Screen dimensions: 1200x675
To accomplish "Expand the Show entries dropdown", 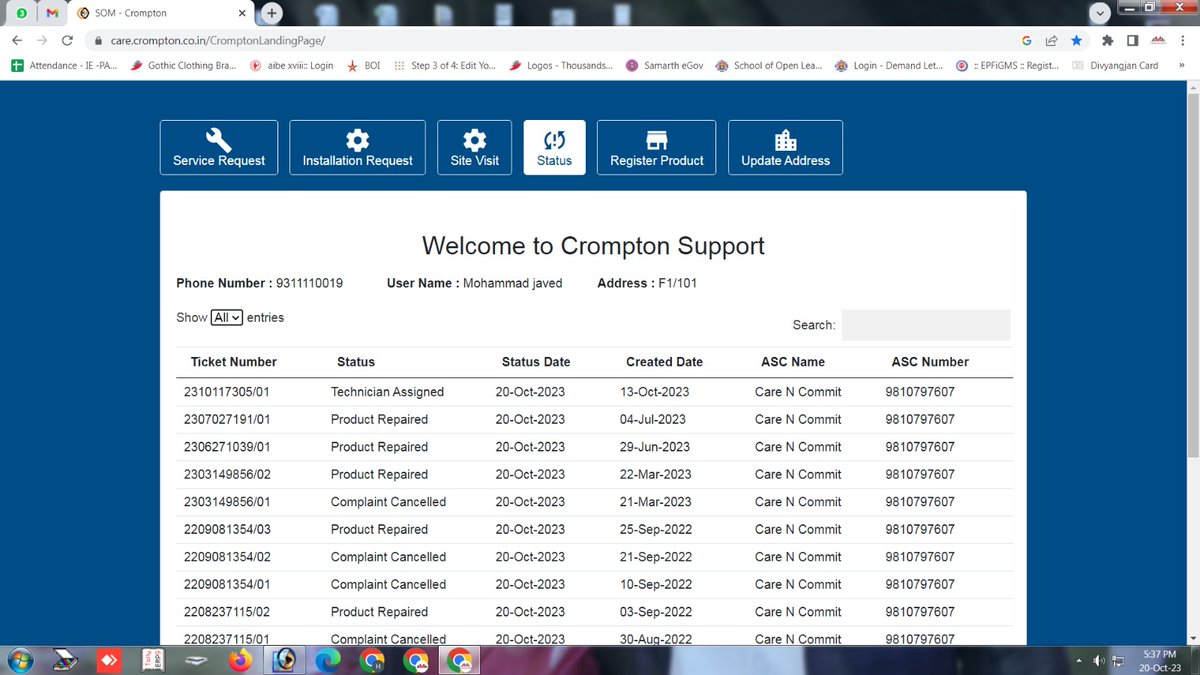I will coord(227,317).
